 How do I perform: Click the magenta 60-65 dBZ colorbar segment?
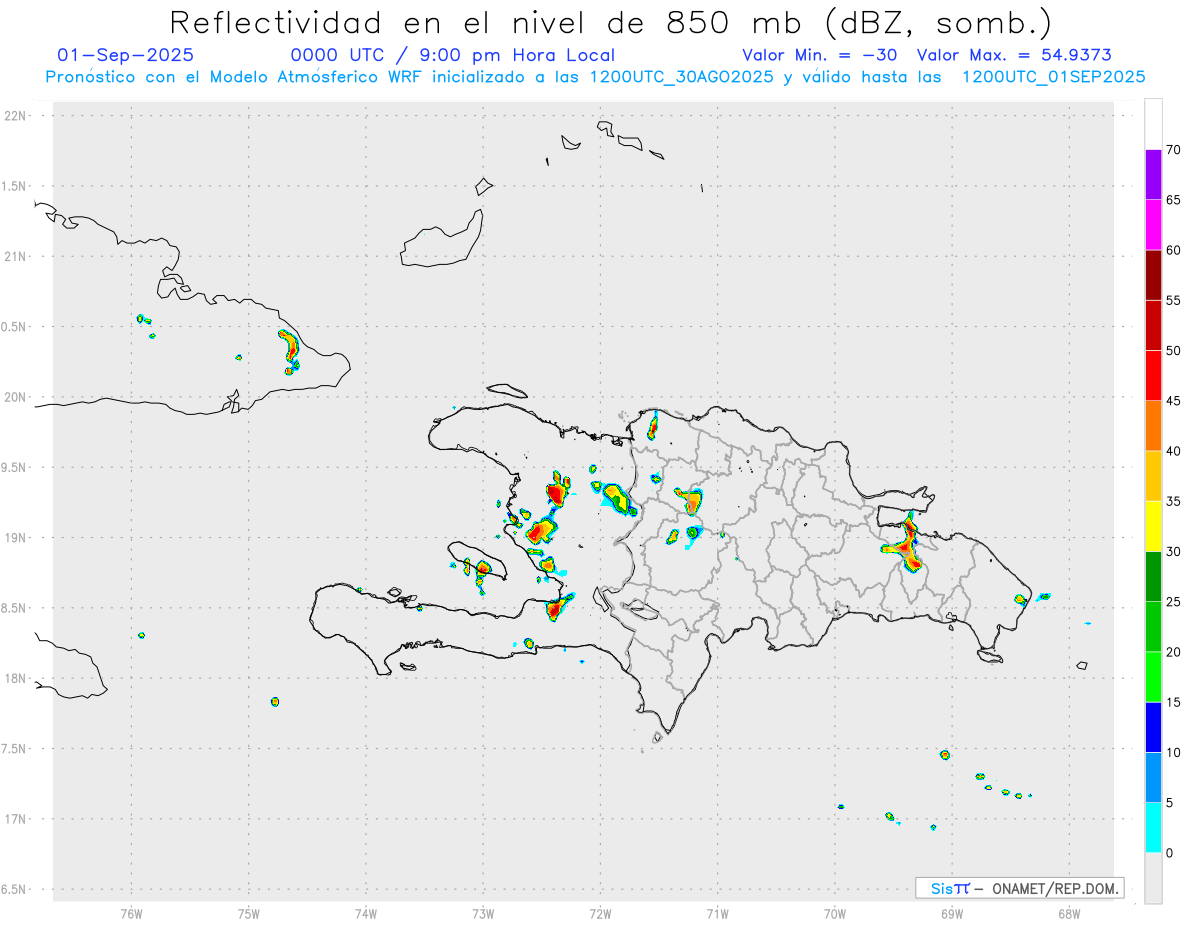1154,225
